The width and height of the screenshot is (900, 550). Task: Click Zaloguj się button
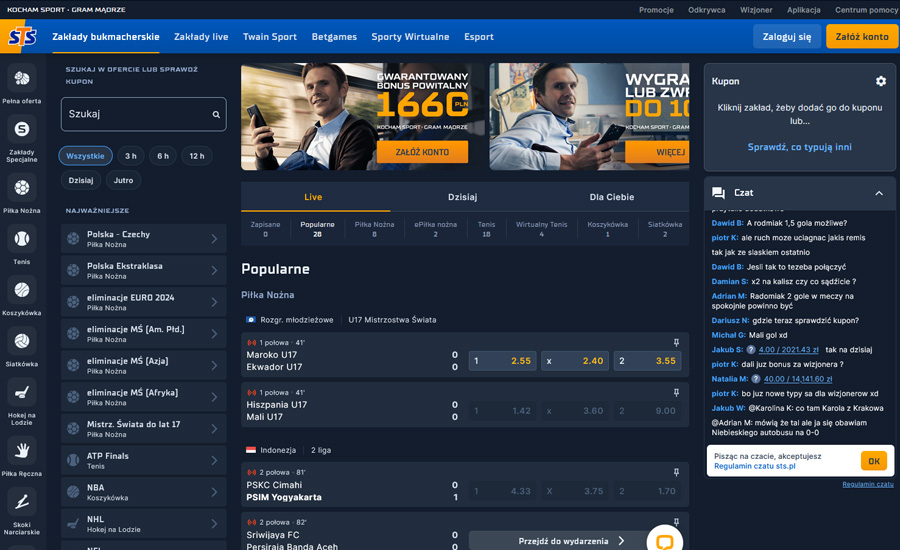(787, 37)
